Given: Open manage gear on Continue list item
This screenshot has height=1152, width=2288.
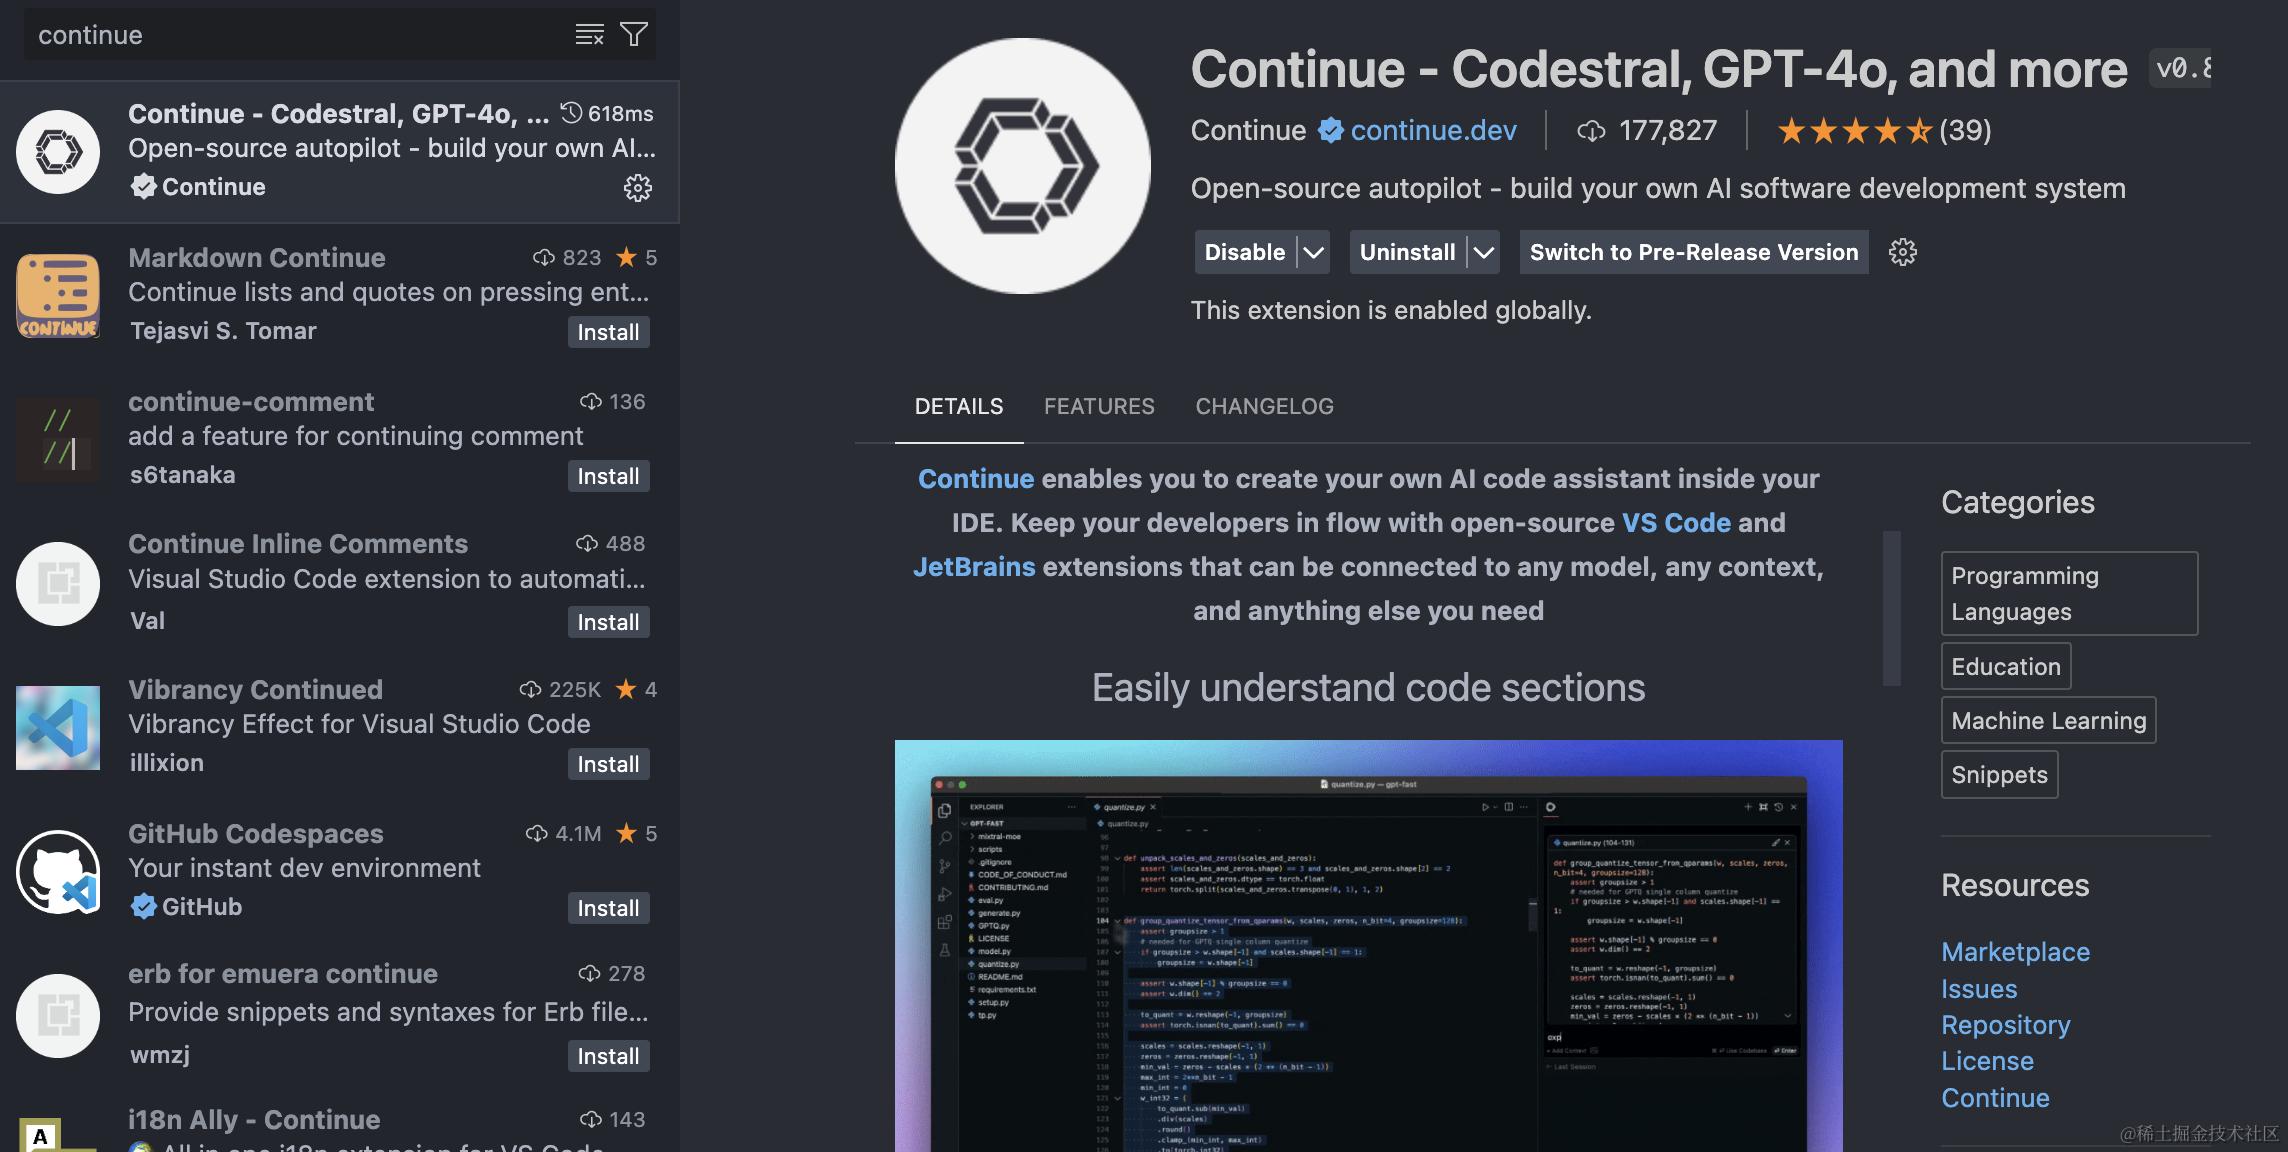Looking at the screenshot, I should point(637,188).
